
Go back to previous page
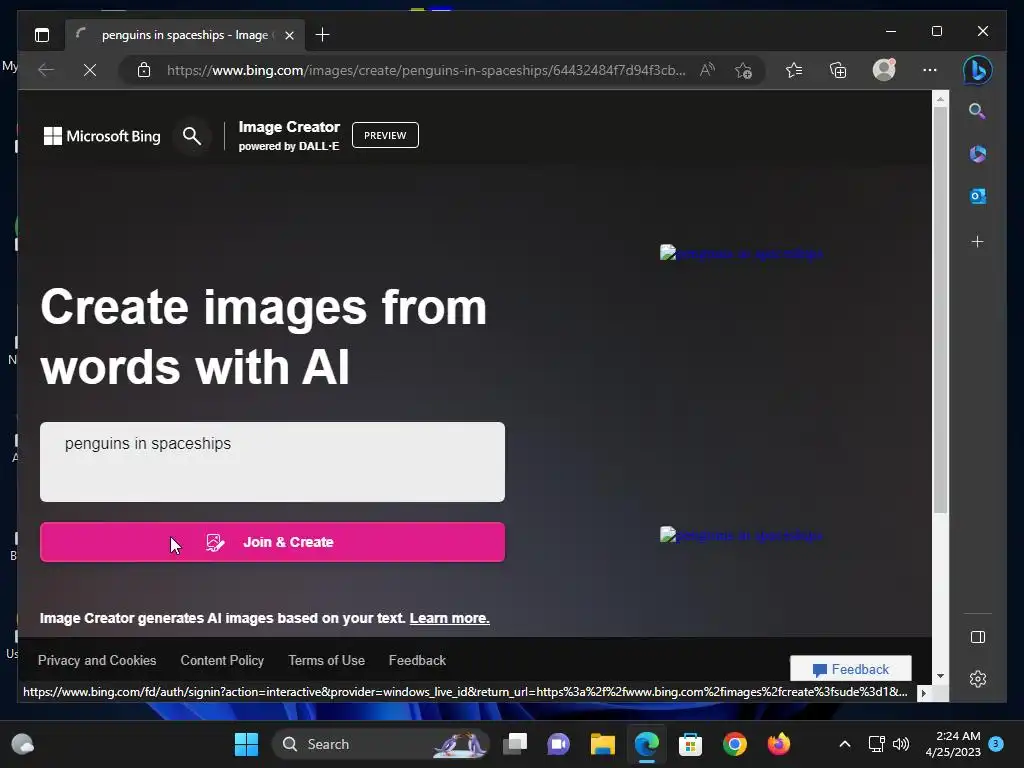(x=46, y=70)
